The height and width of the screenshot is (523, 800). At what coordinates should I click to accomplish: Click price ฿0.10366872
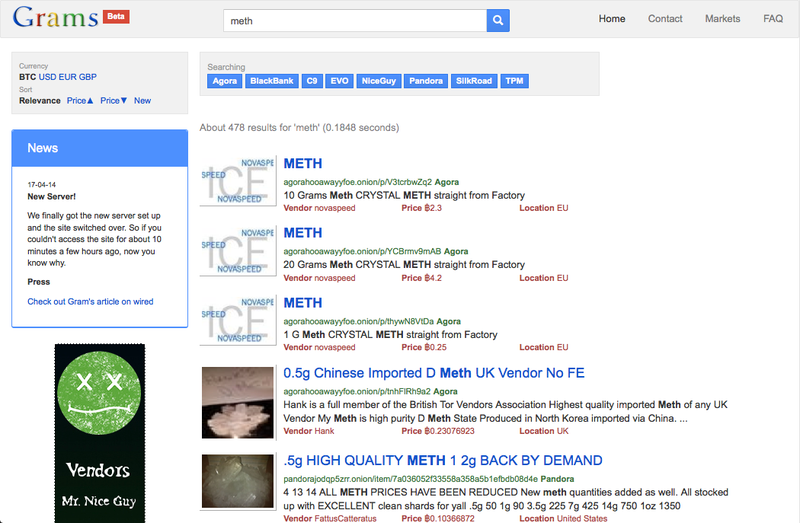click(x=449, y=518)
